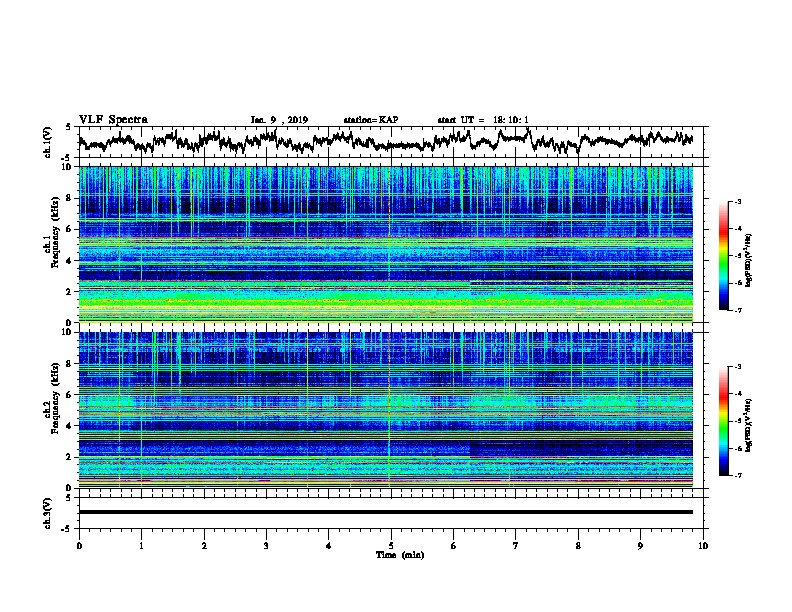Viewport: 792px width, 612px height.
Task: Click the "station=KAP" header label
Action: [371, 120]
